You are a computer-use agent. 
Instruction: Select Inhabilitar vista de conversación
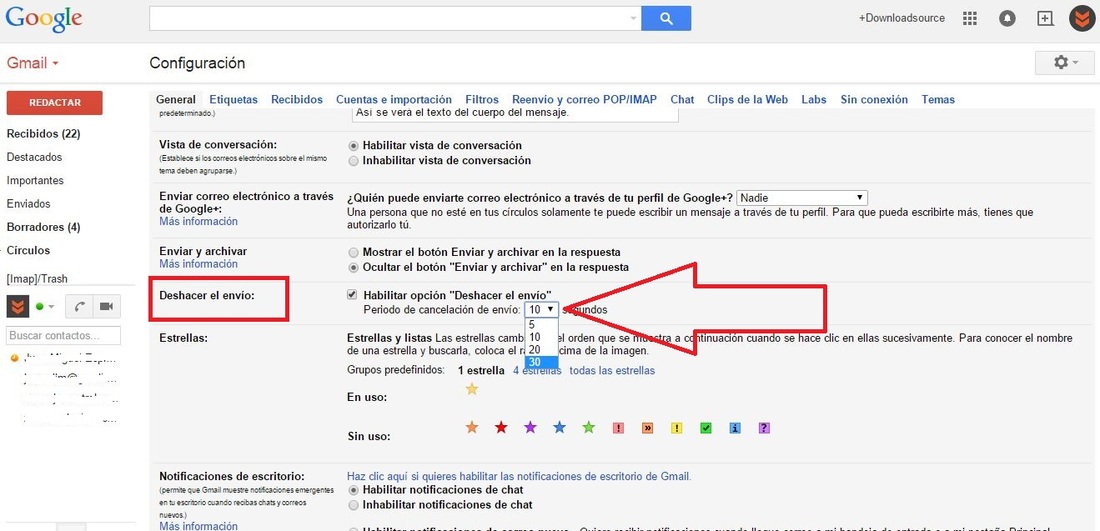354,161
